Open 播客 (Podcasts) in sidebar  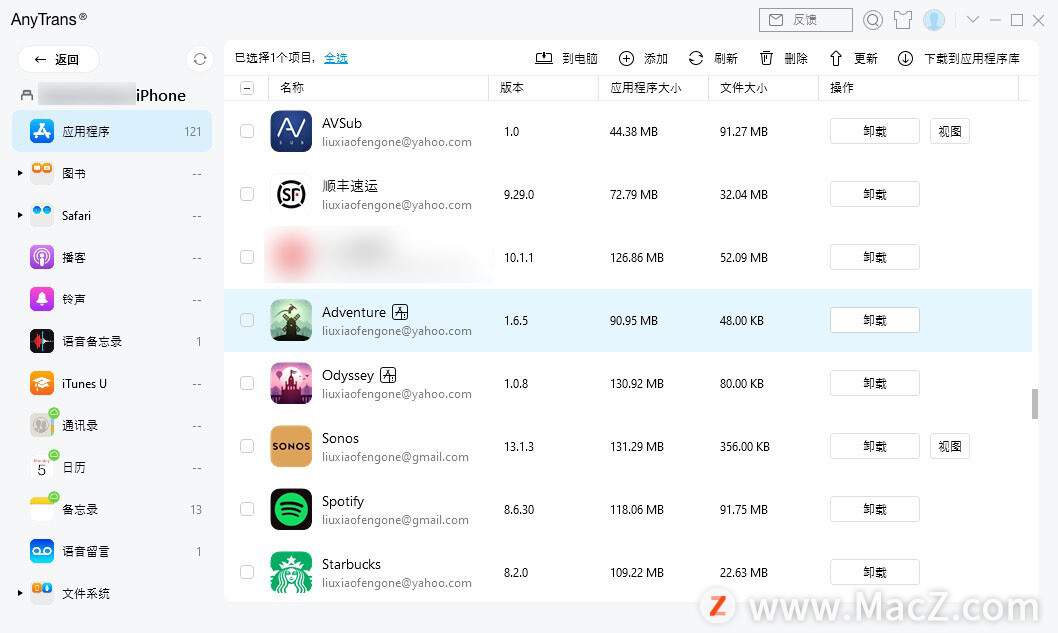[x=112, y=257]
